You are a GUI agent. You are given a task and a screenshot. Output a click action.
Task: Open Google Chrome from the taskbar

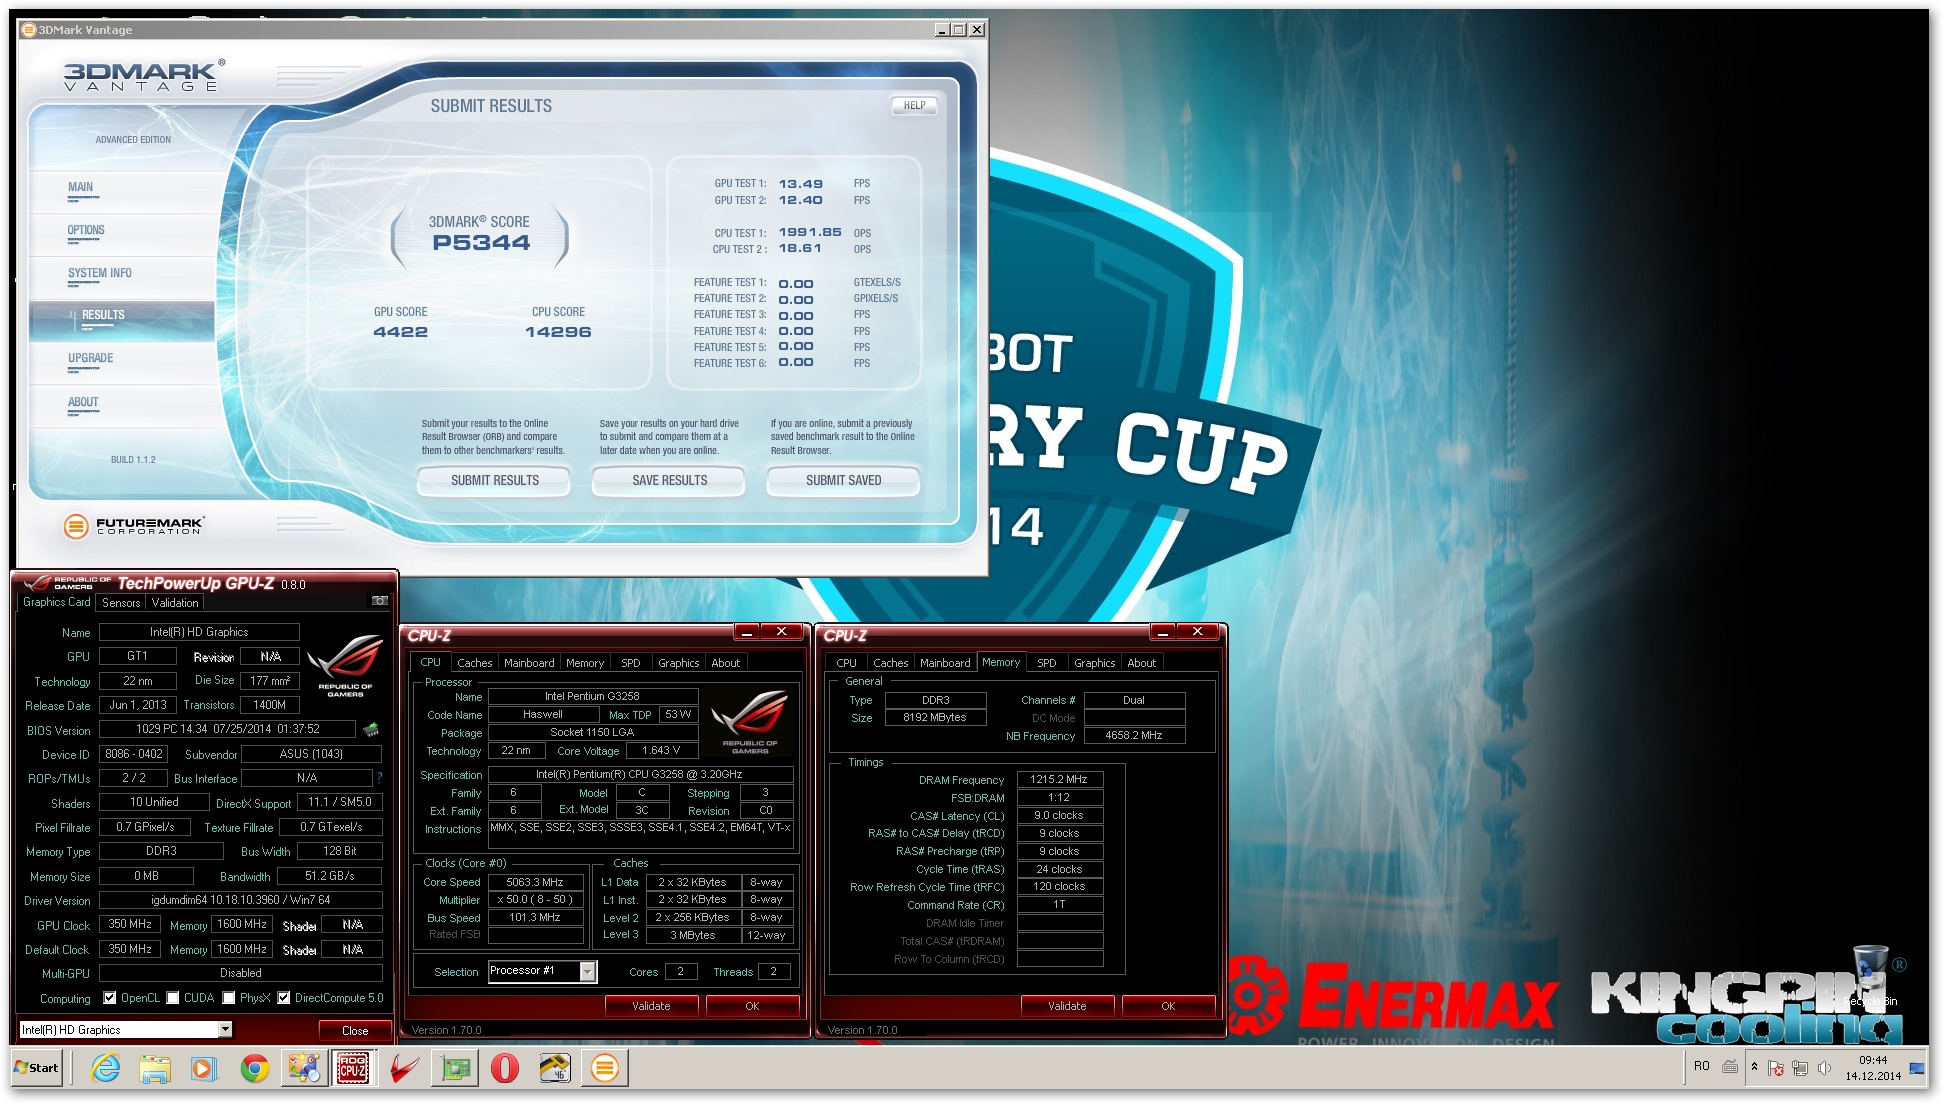254,1068
